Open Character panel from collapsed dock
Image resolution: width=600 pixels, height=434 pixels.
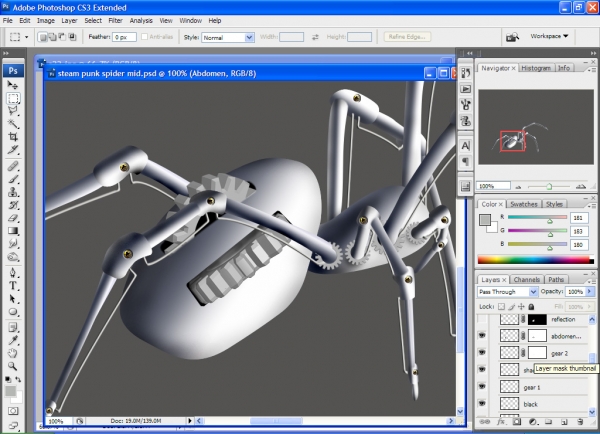pyautogui.click(x=465, y=145)
